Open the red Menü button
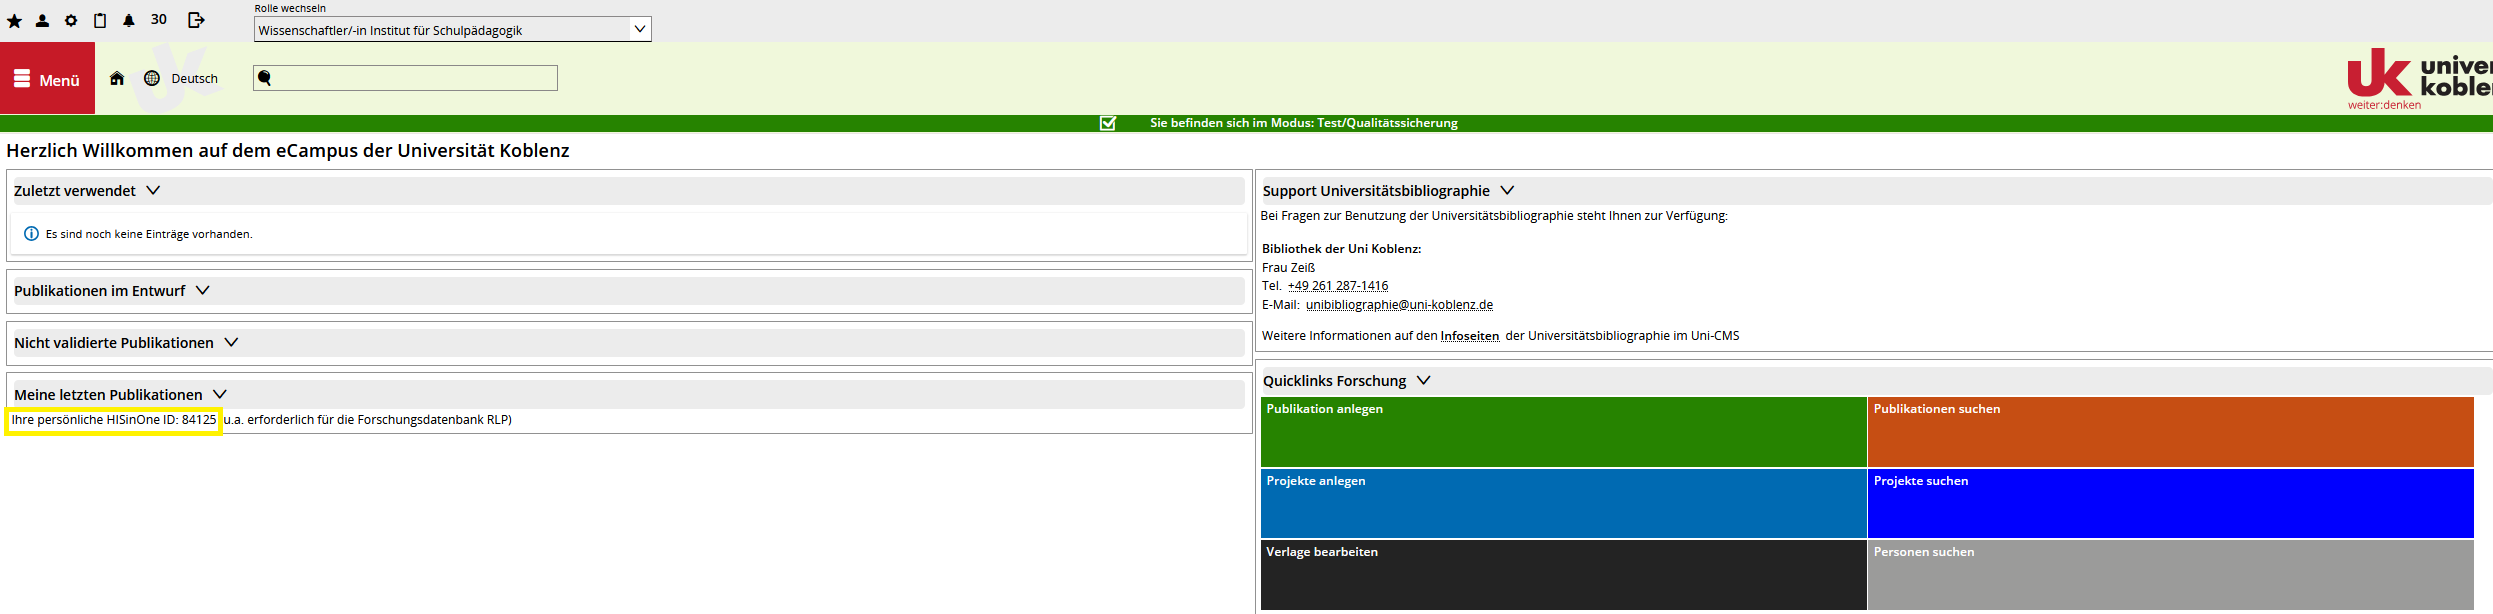Image resolution: width=2493 pixels, height=614 pixels. point(47,79)
